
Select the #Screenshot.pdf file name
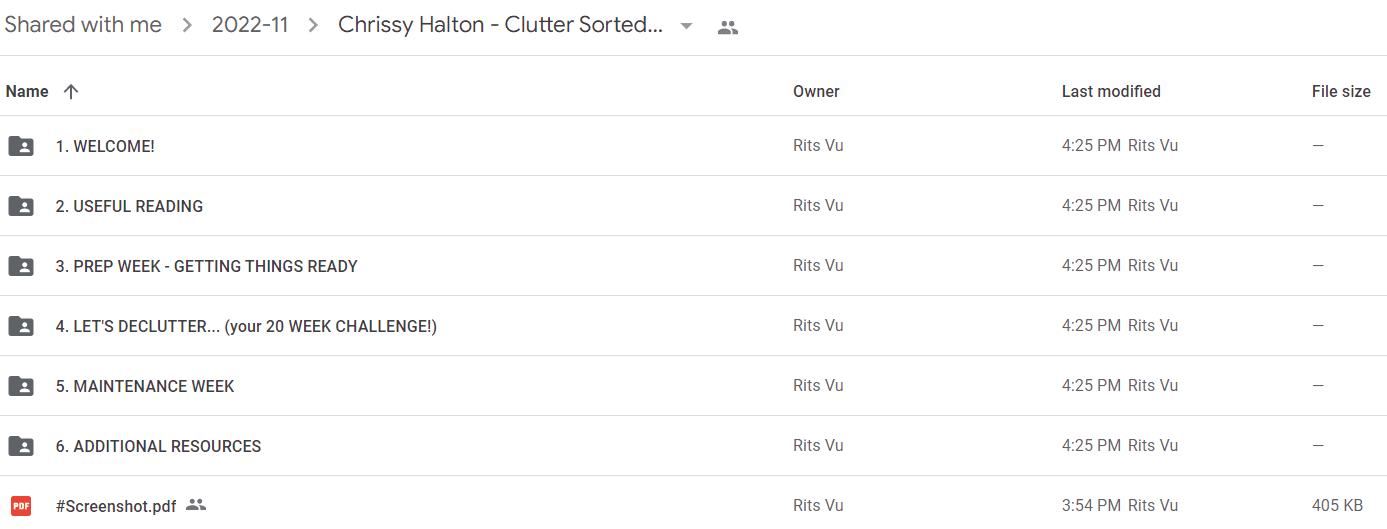click(116, 506)
